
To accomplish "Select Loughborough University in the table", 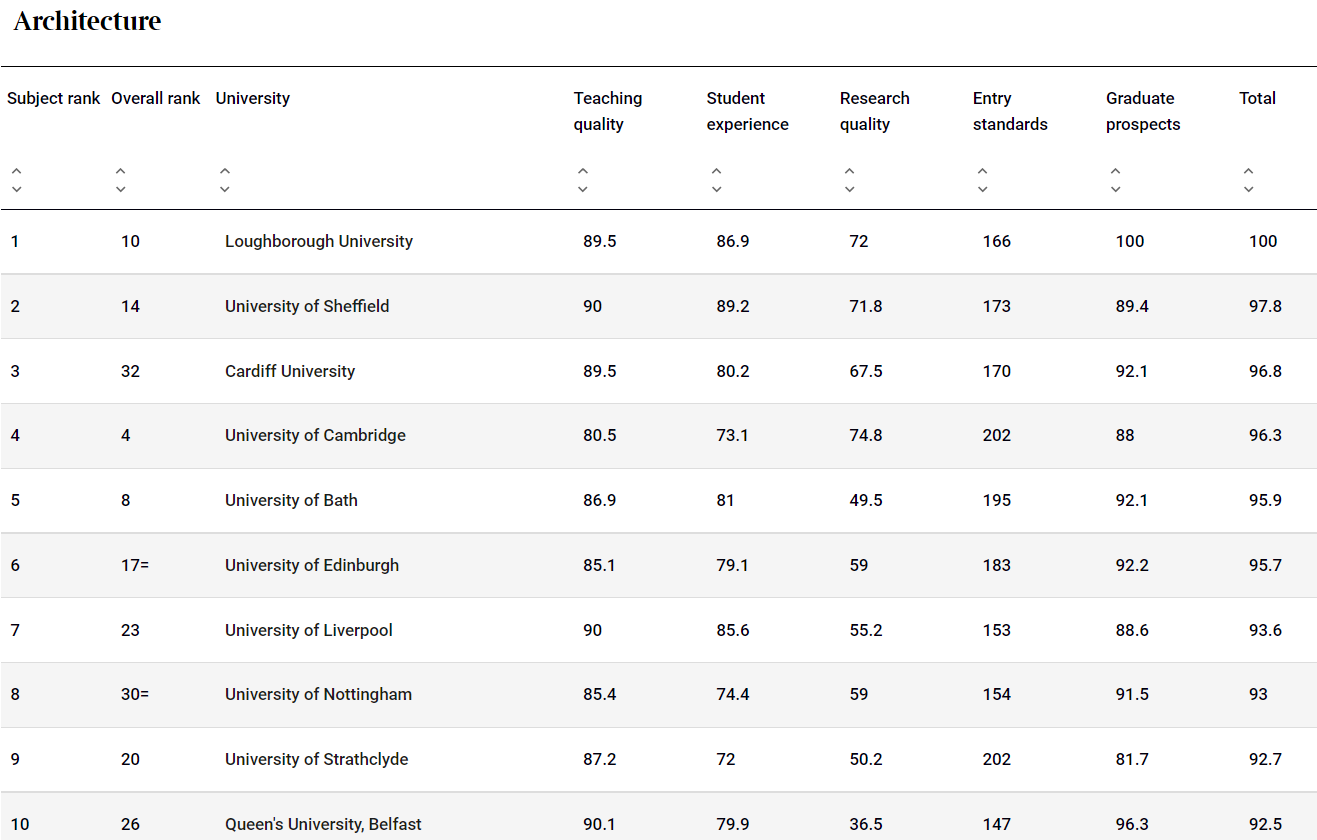I will [x=319, y=241].
